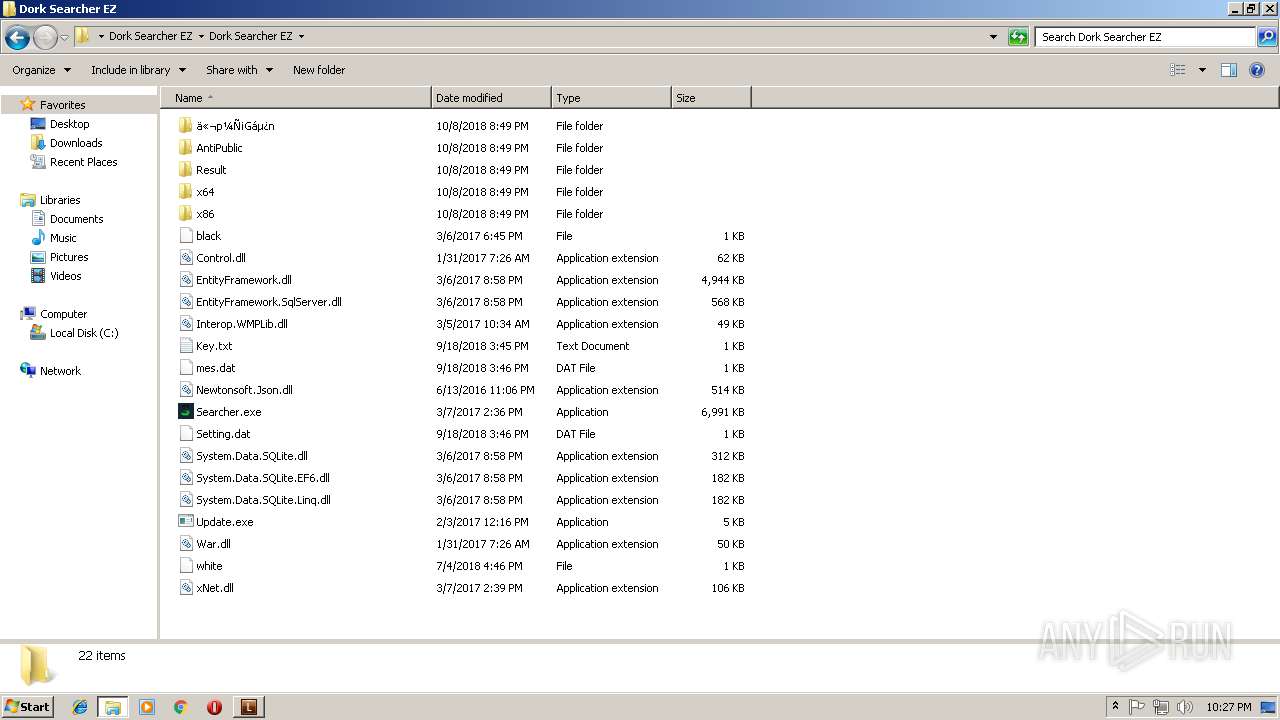Screen dimensions: 1280x720
Task: Open Pictures library in sidebar
Action: [x=69, y=257]
